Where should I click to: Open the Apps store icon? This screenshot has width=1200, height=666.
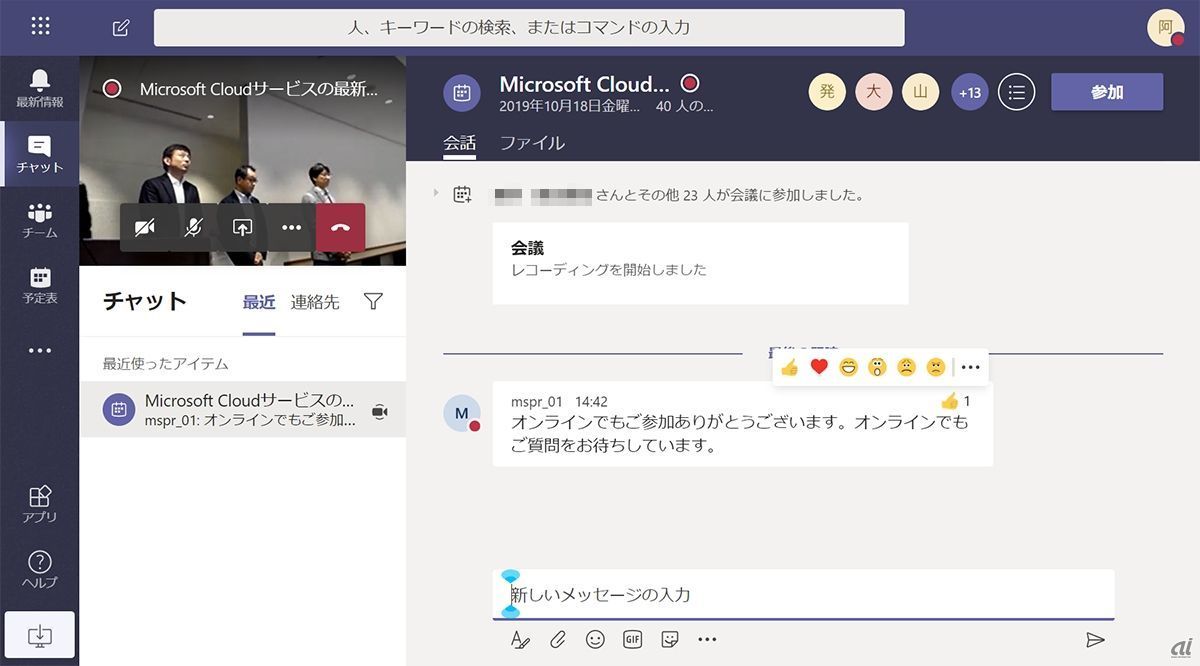coord(39,503)
